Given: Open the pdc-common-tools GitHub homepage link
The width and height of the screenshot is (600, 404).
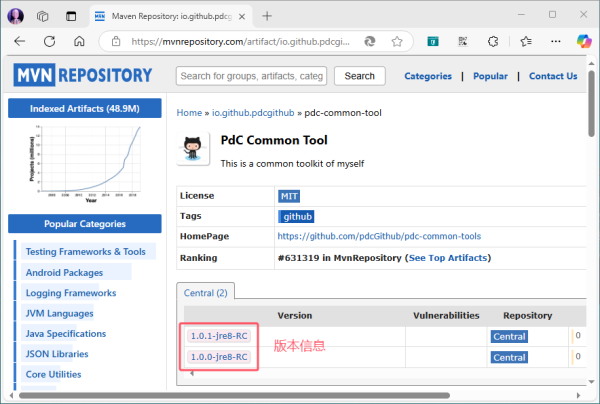Looking at the screenshot, I should 379,236.
